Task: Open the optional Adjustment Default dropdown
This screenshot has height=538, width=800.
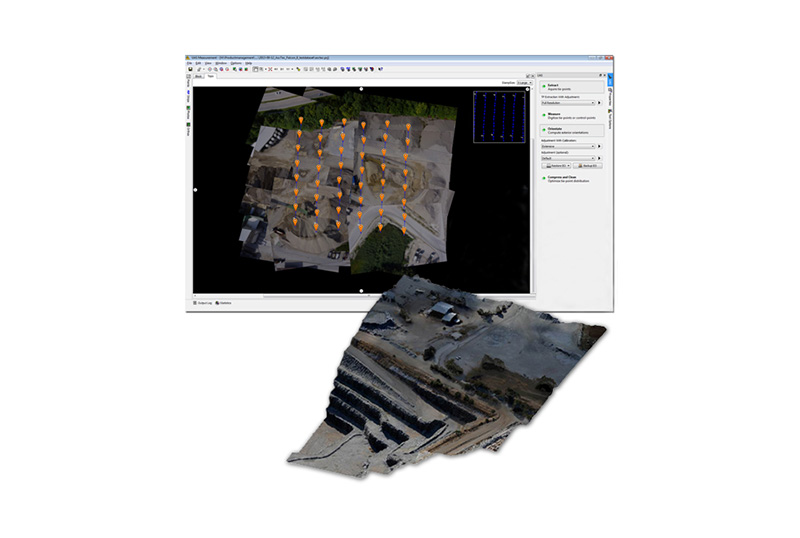Action: coord(566,157)
